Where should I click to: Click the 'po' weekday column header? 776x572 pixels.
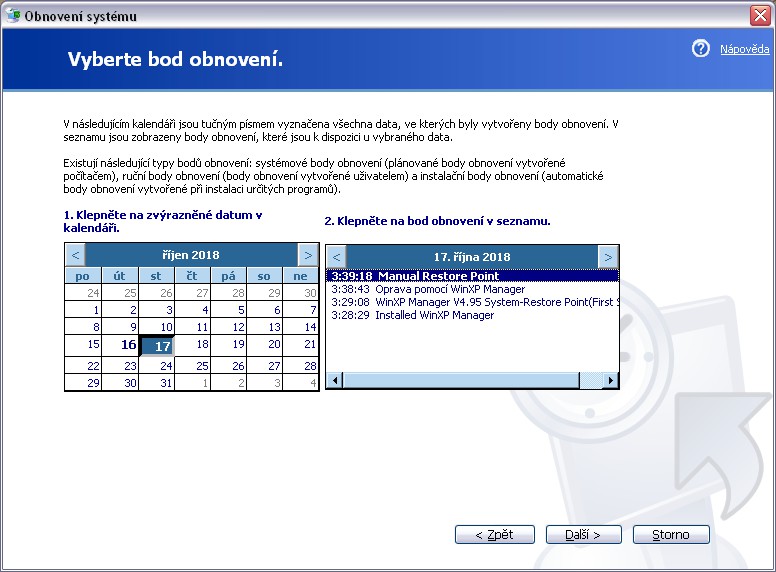pyautogui.click(x=83, y=276)
